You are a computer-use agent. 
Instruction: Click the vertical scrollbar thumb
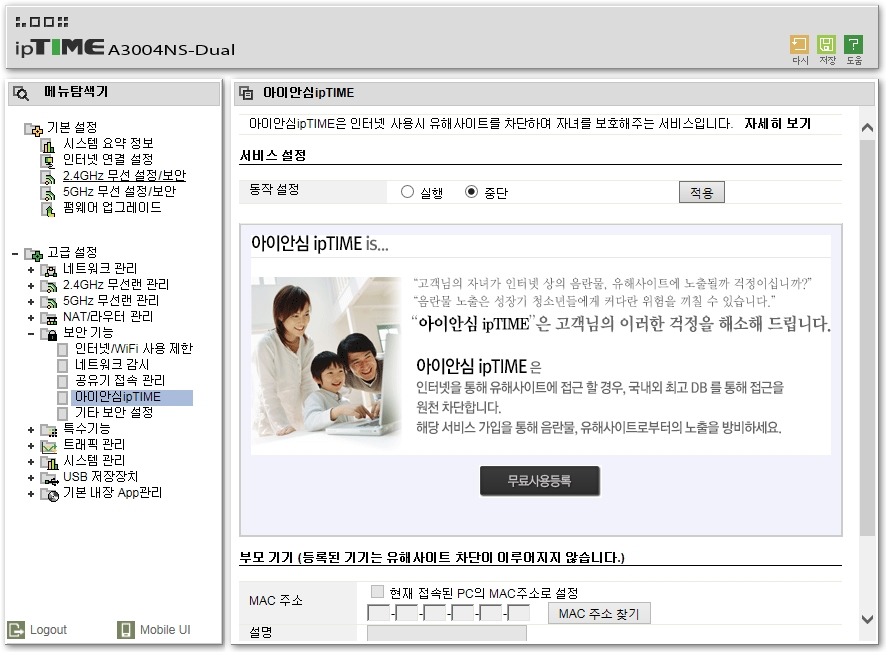867,338
